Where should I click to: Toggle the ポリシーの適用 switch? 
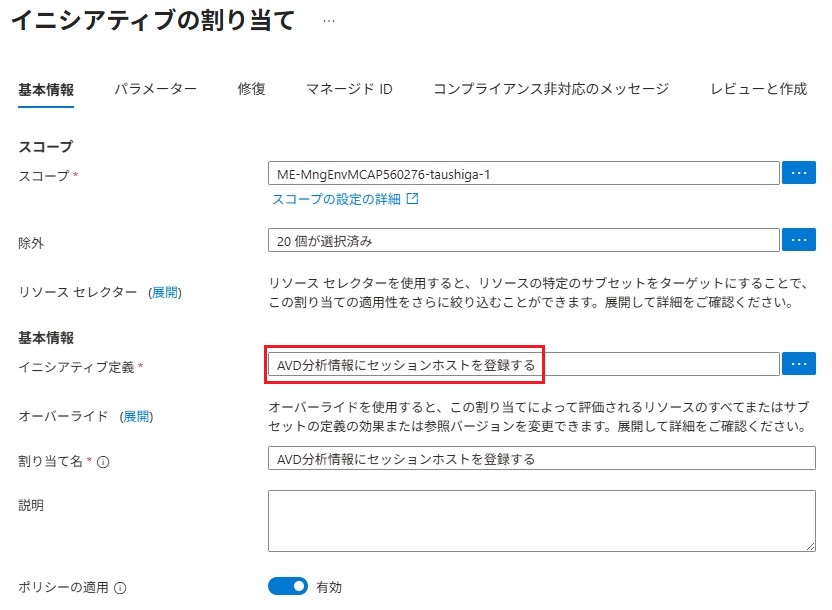[x=287, y=586]
